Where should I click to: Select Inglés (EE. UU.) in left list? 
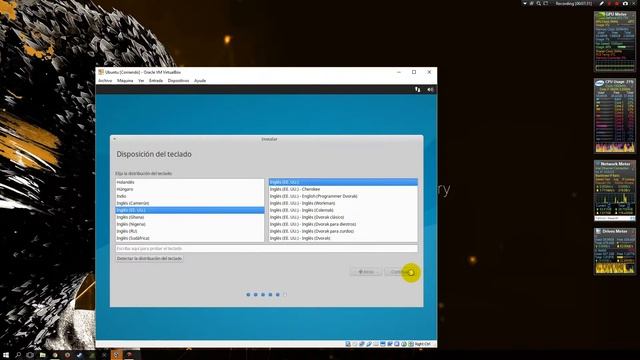190,210
